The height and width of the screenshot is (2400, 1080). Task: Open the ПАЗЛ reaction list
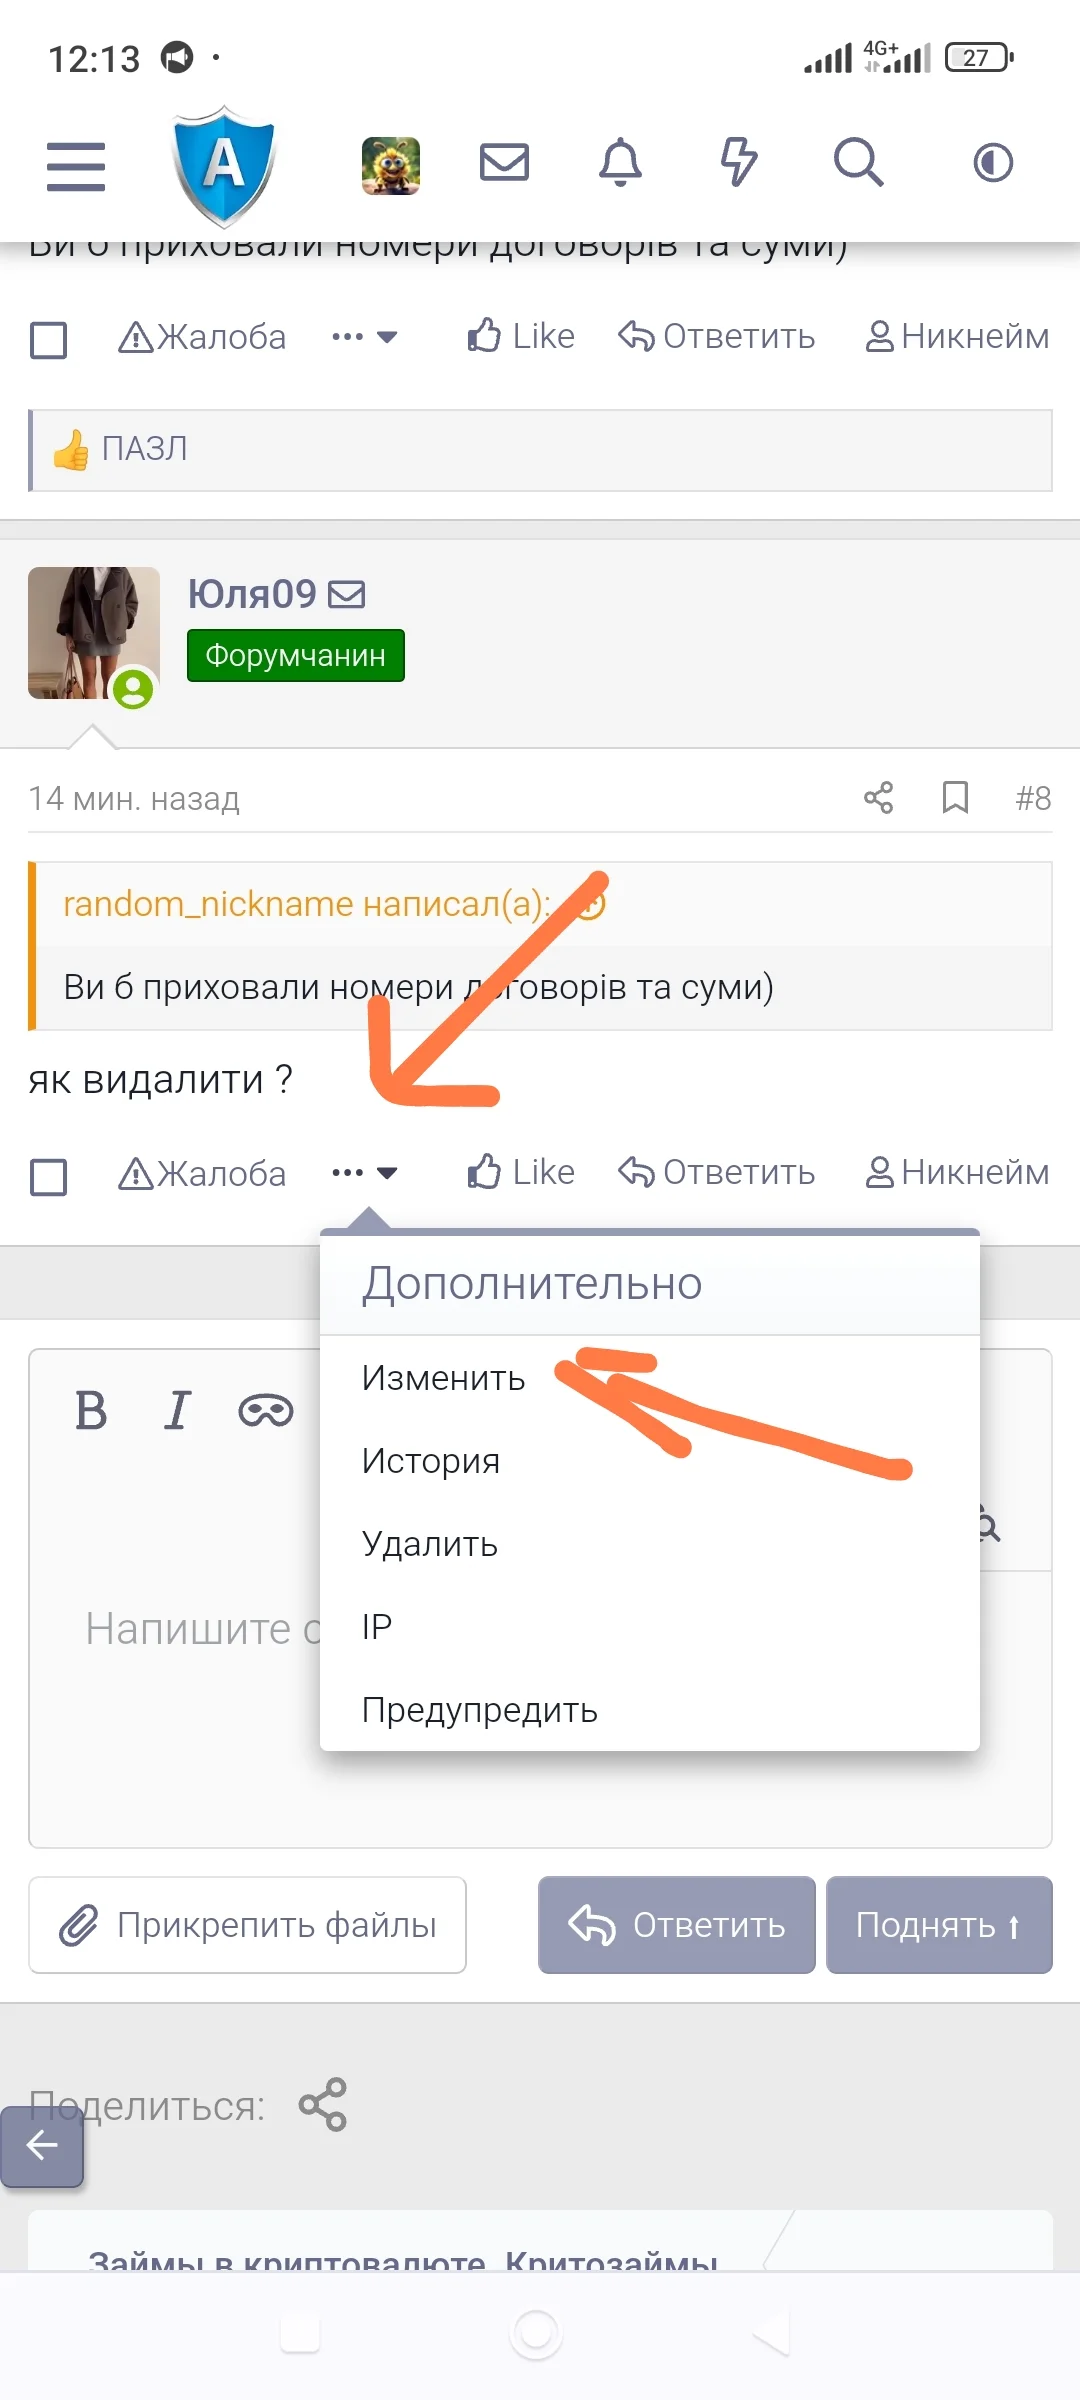pyautogui.click(x=144, y=449)
